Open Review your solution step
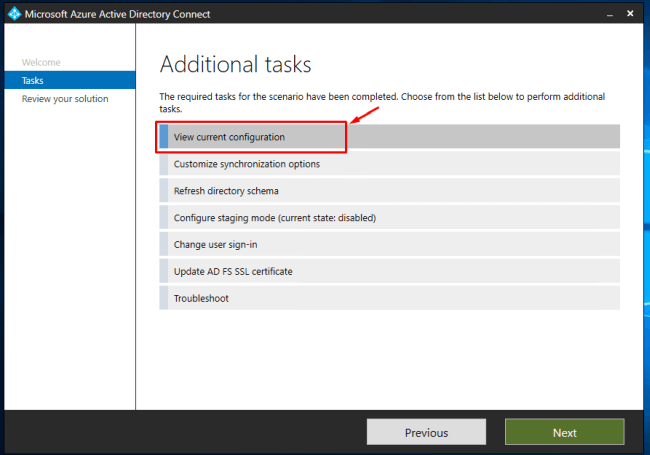Image resolution: width=650 pixels, height=455 pixels. [65, 99]
